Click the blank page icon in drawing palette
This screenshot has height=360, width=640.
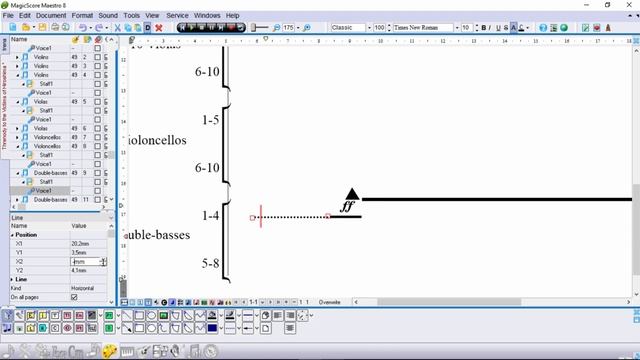coord(266,328)
